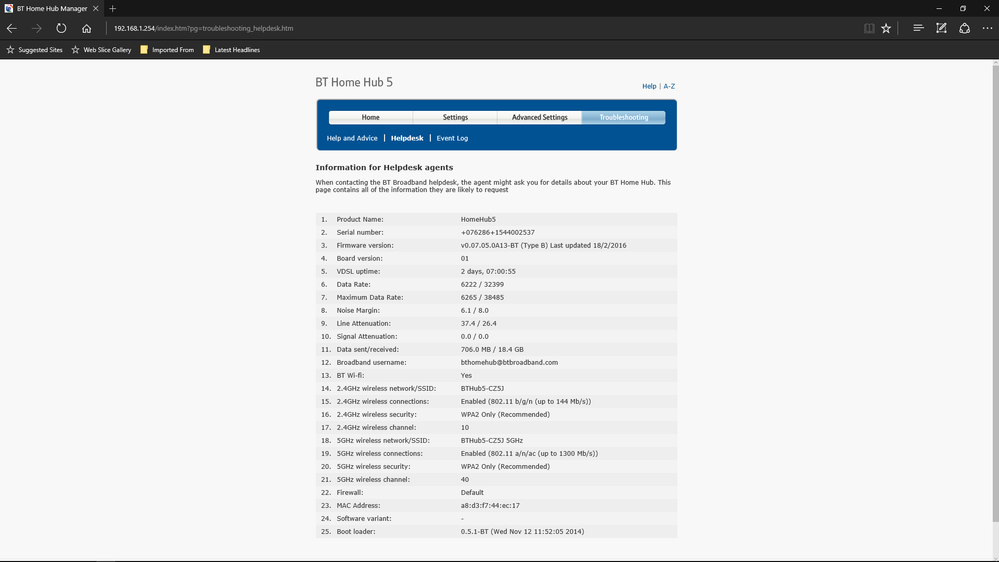
Task: Switch to the Home tab
Action: (370, 117)
